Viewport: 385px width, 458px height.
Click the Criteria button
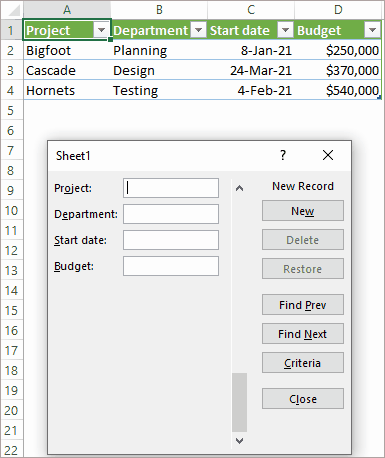click(303, 363)
